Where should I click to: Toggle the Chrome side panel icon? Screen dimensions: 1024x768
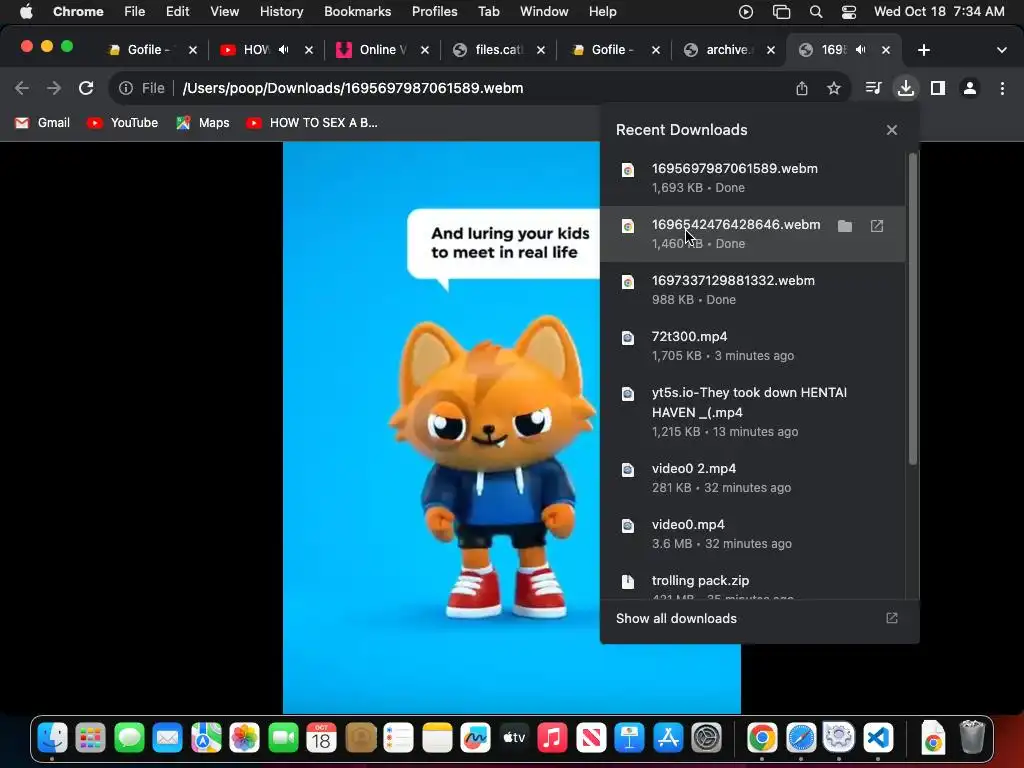937,88
